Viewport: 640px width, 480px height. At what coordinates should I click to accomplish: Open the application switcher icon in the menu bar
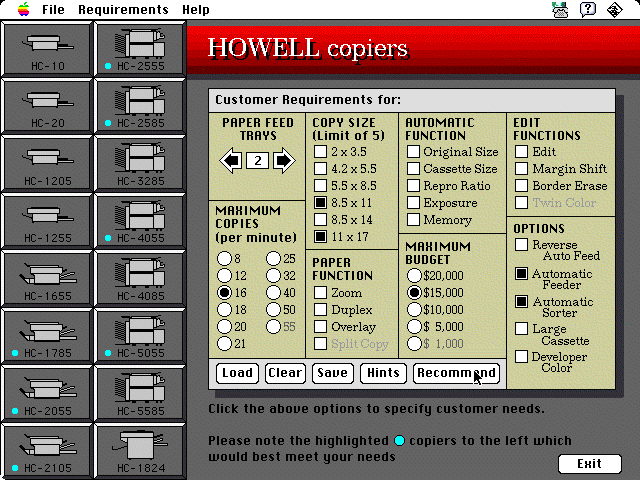[615, 9]
